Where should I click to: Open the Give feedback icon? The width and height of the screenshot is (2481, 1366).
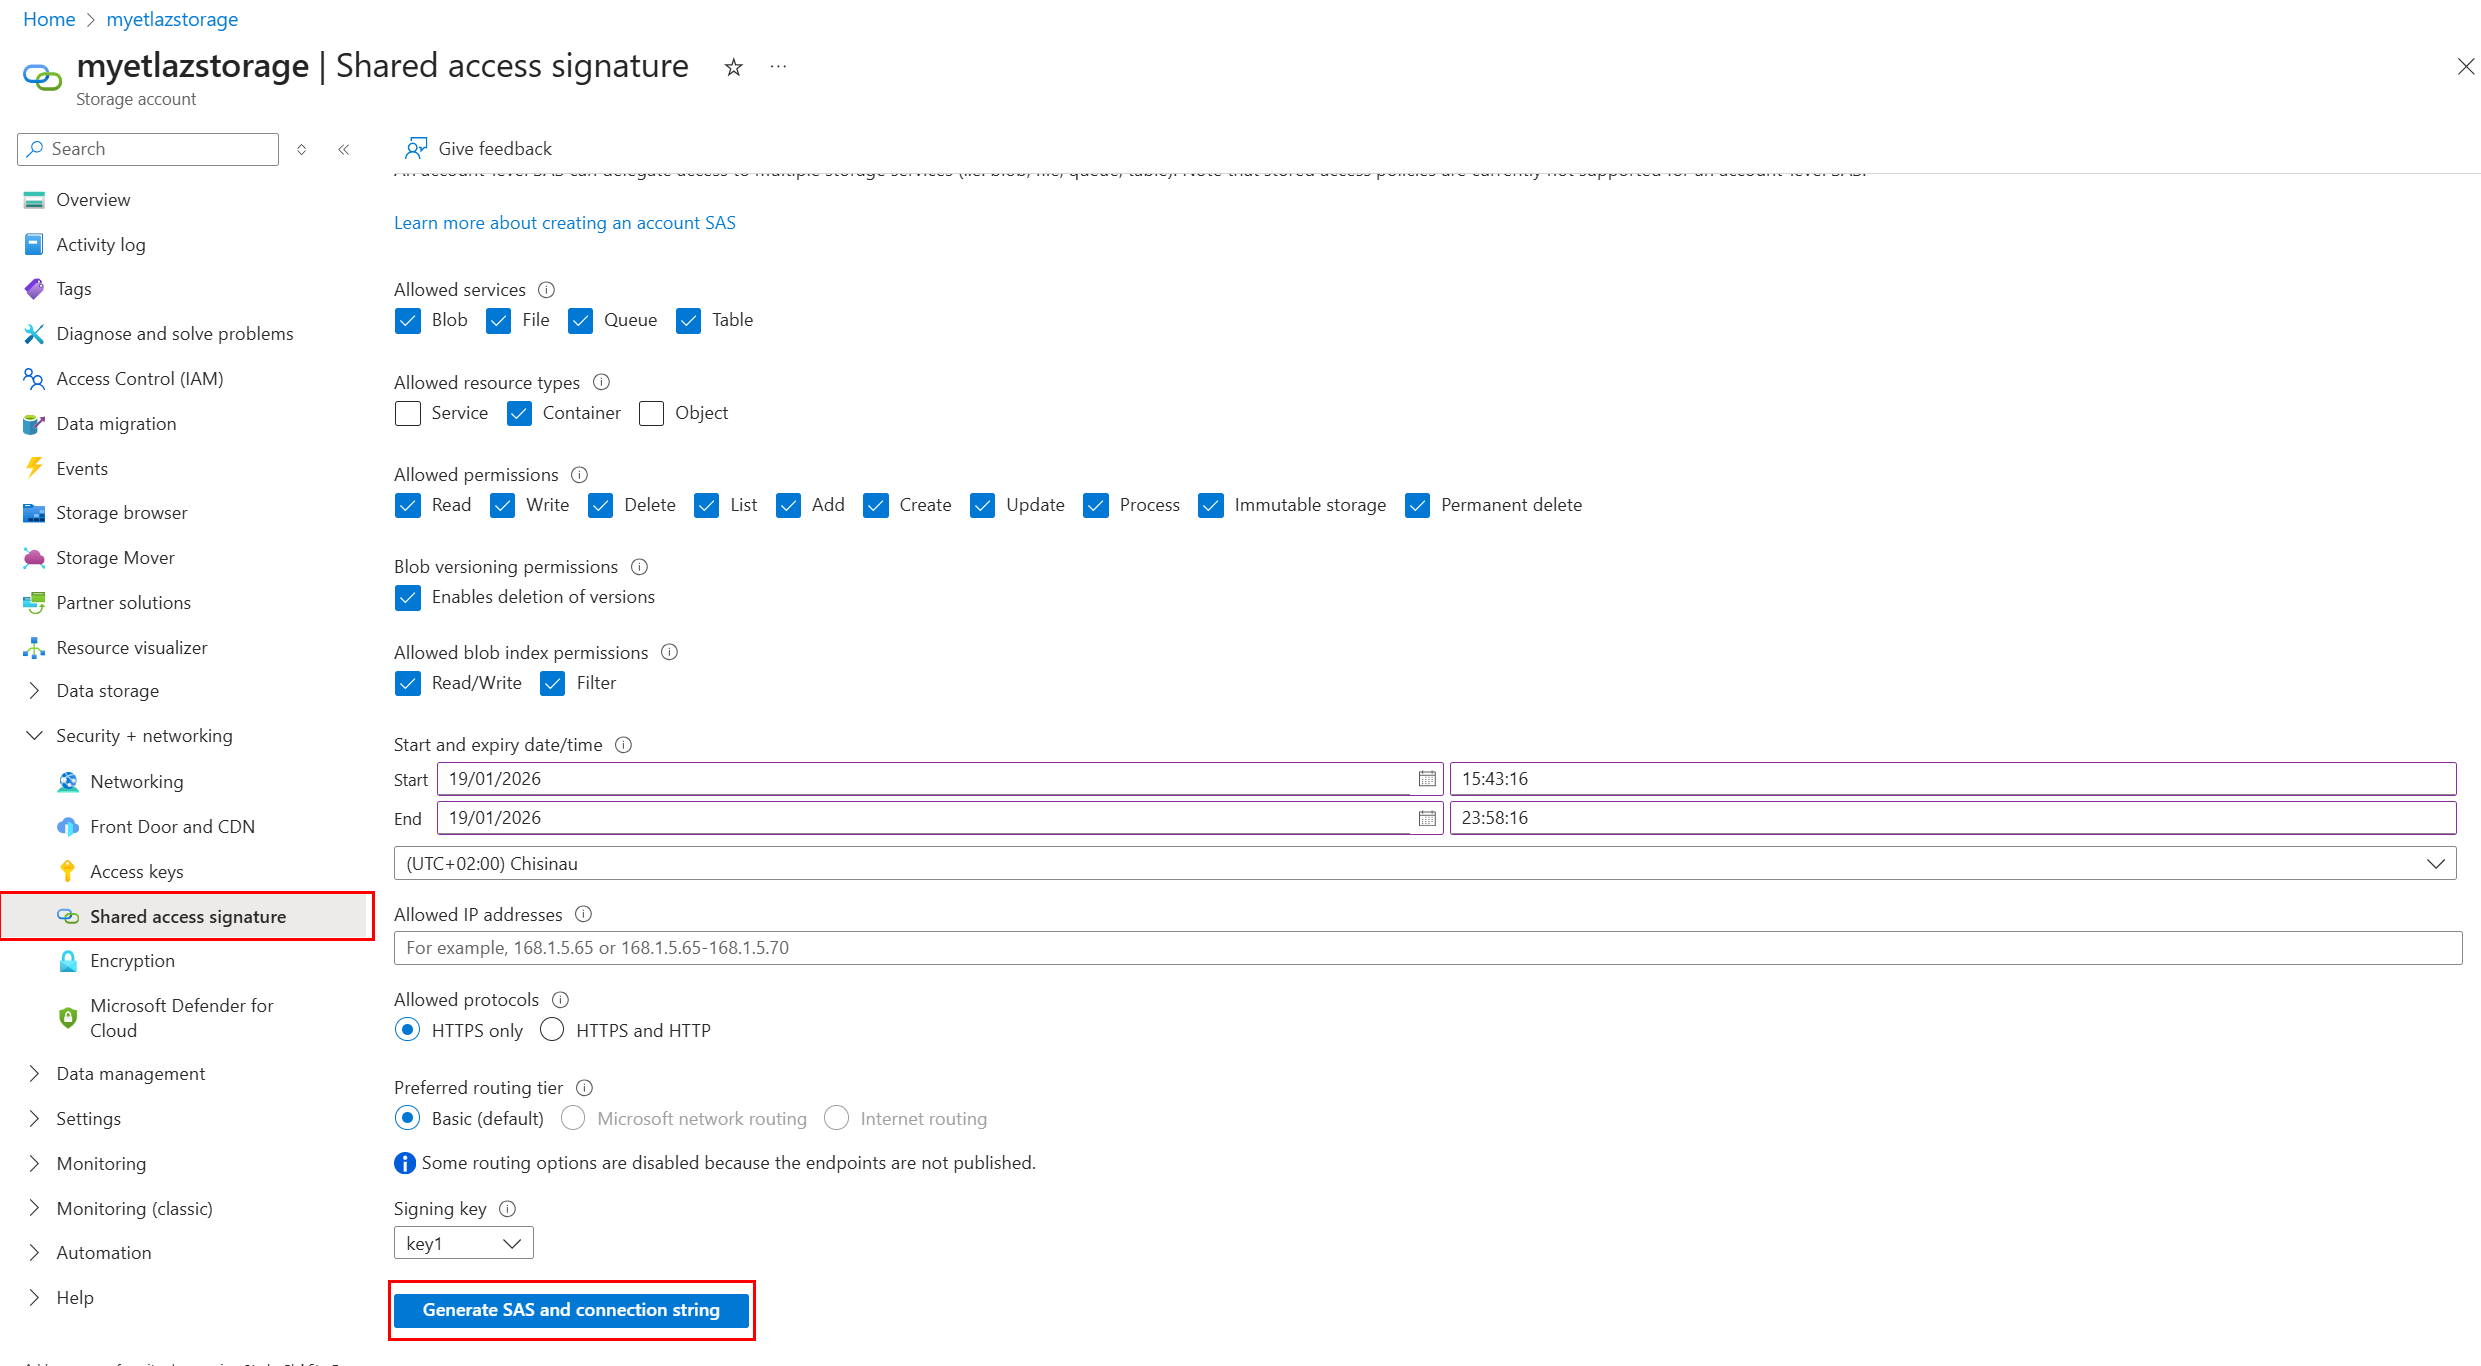pos(415,149)
